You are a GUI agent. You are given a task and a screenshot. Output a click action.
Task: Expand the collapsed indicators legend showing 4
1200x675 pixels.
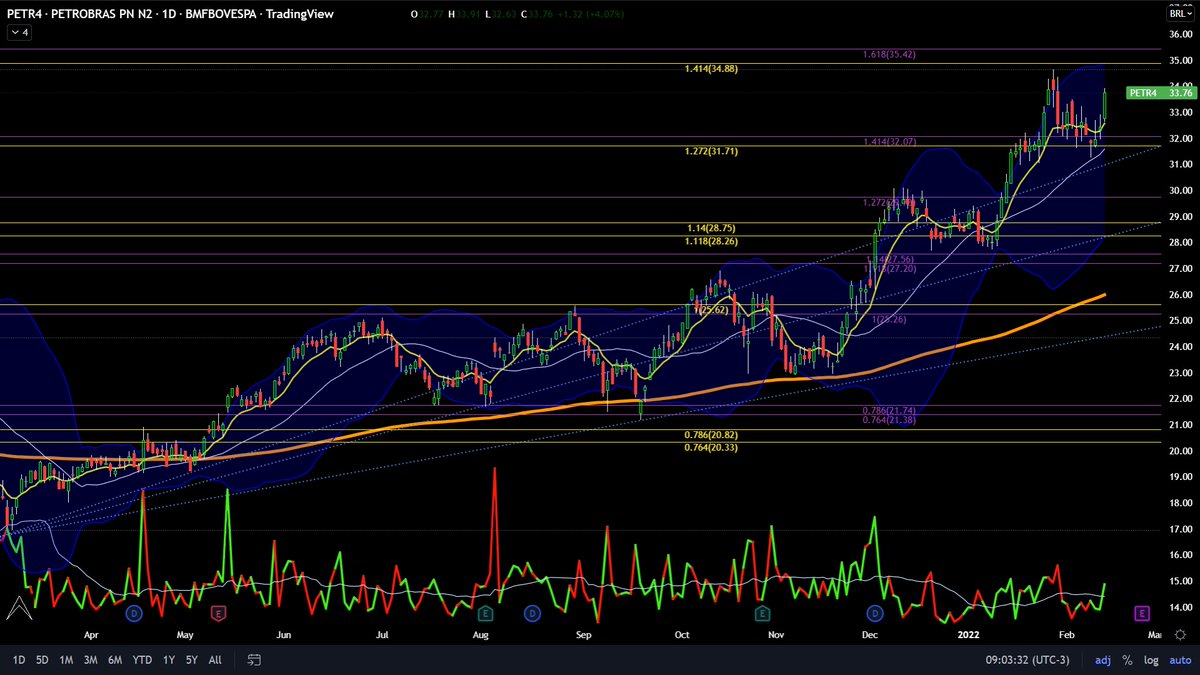coord(20,33)
